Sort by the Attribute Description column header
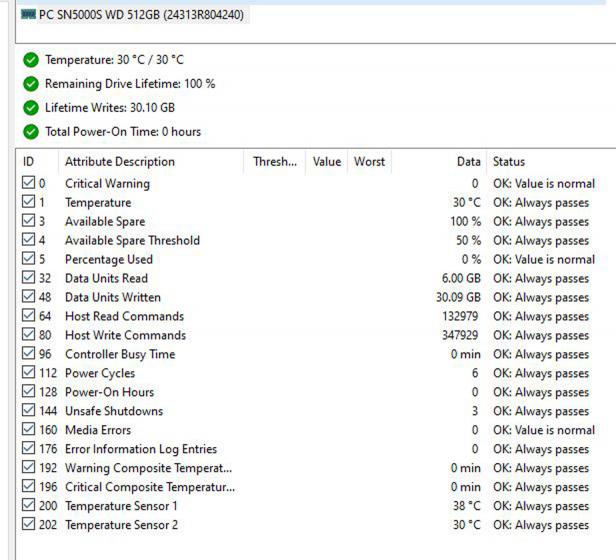616x560 pixels. coord(151,162)
